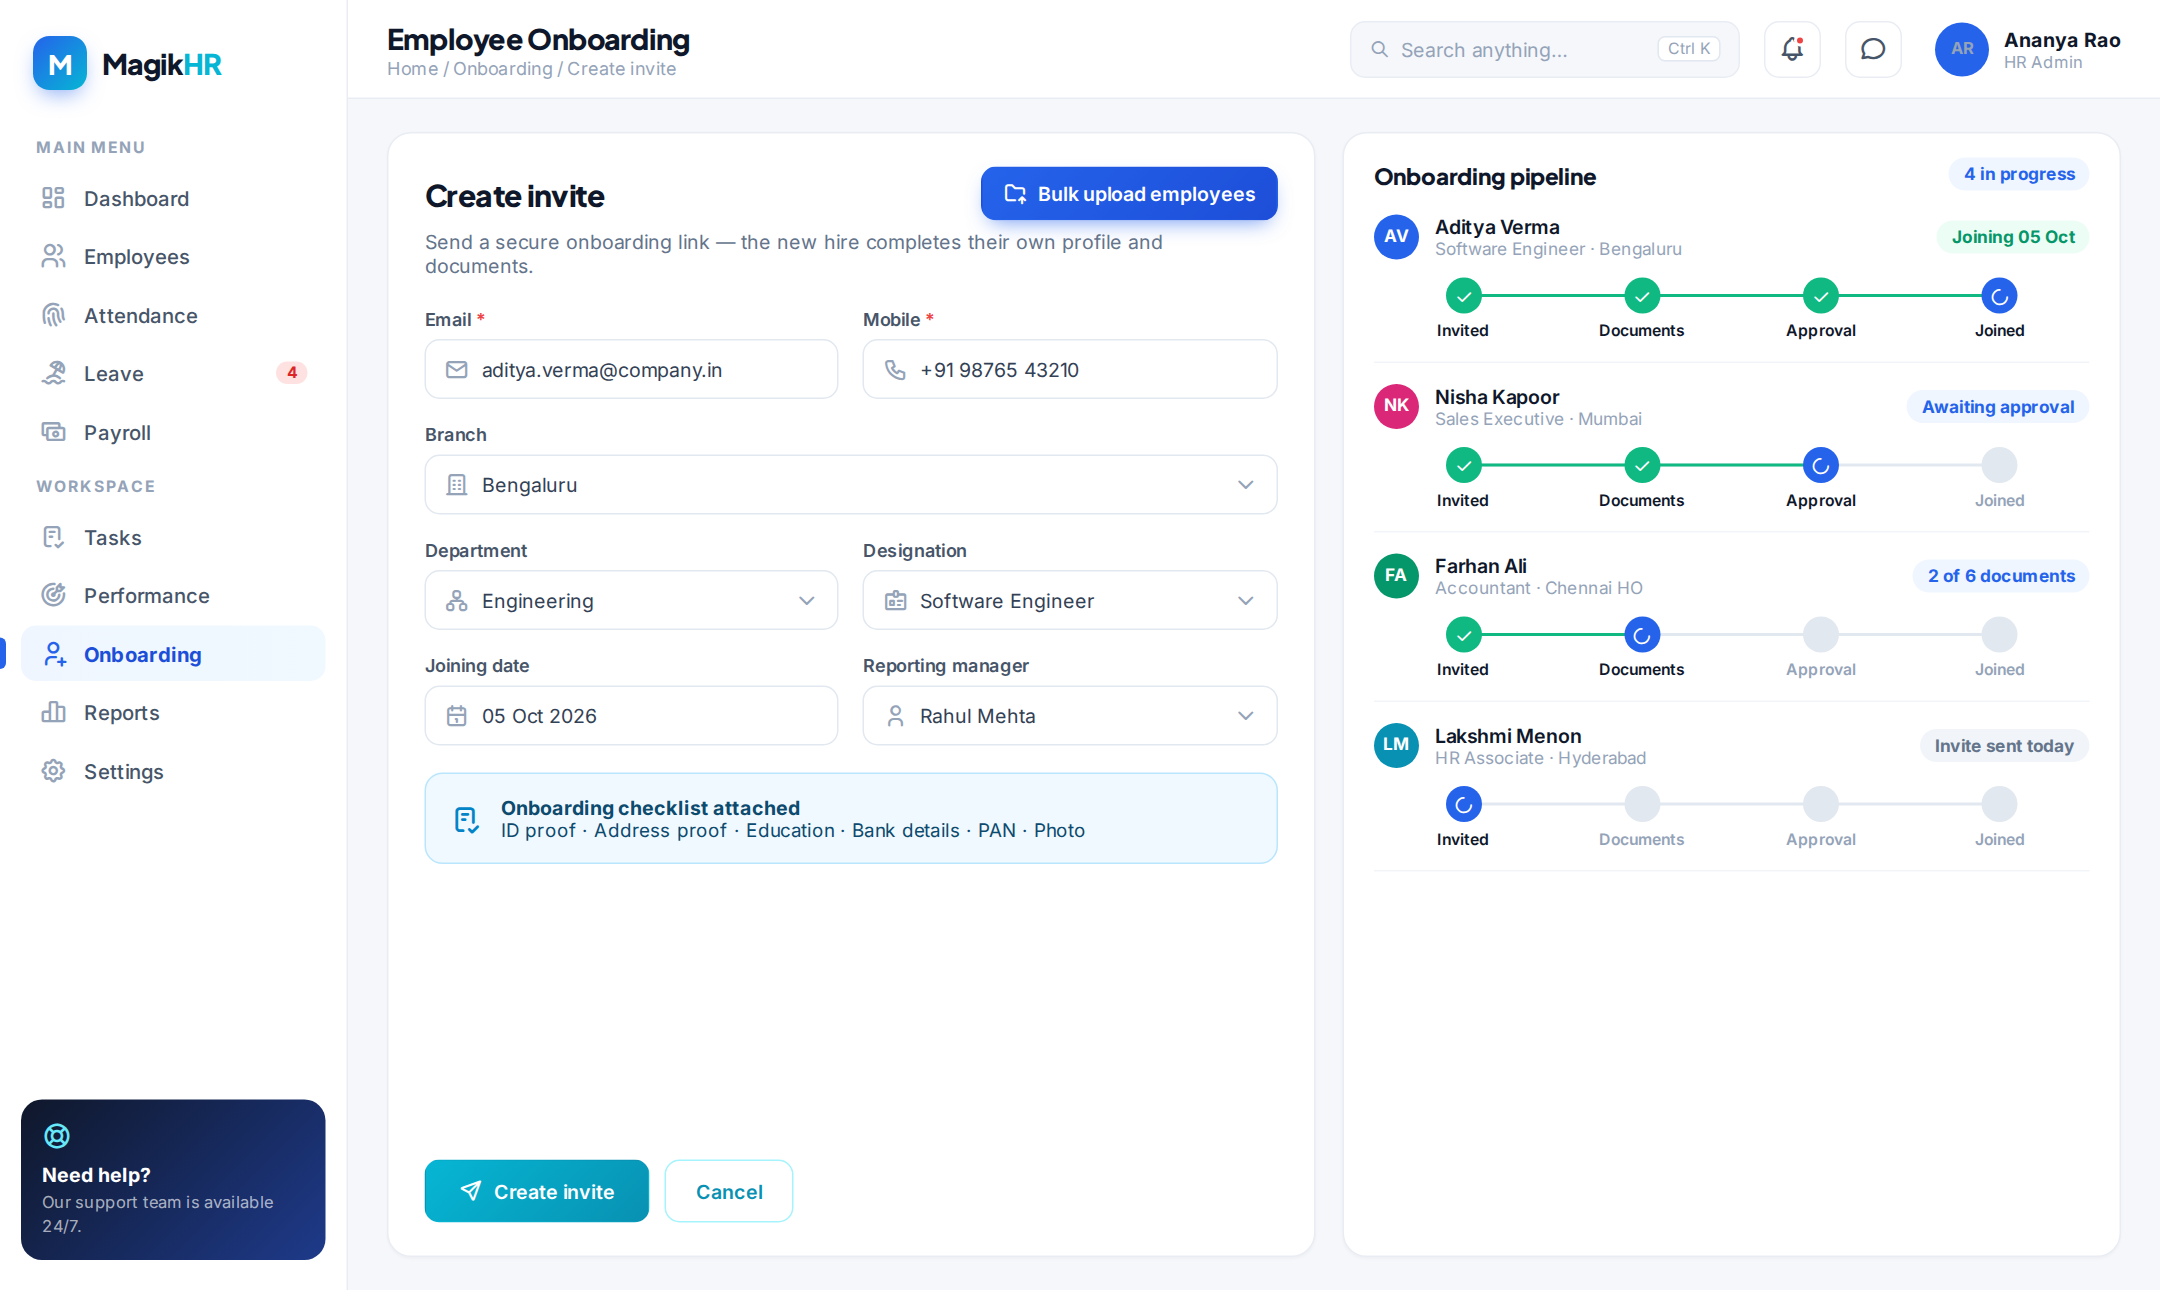Expand the Branch dropdown showing Bengaluru
2160x1290 pixels.
coord(851,485)
